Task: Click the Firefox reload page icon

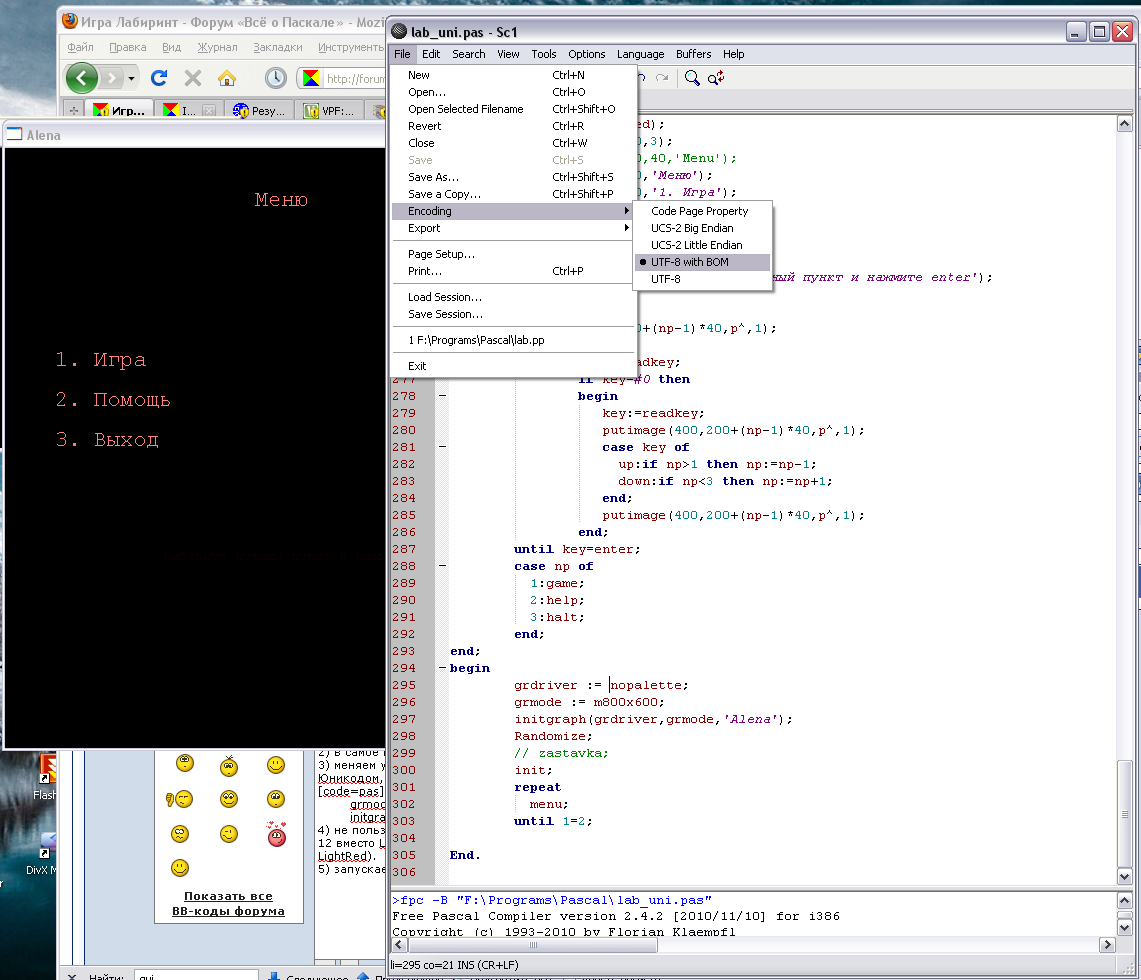Action: coord(159,78)
